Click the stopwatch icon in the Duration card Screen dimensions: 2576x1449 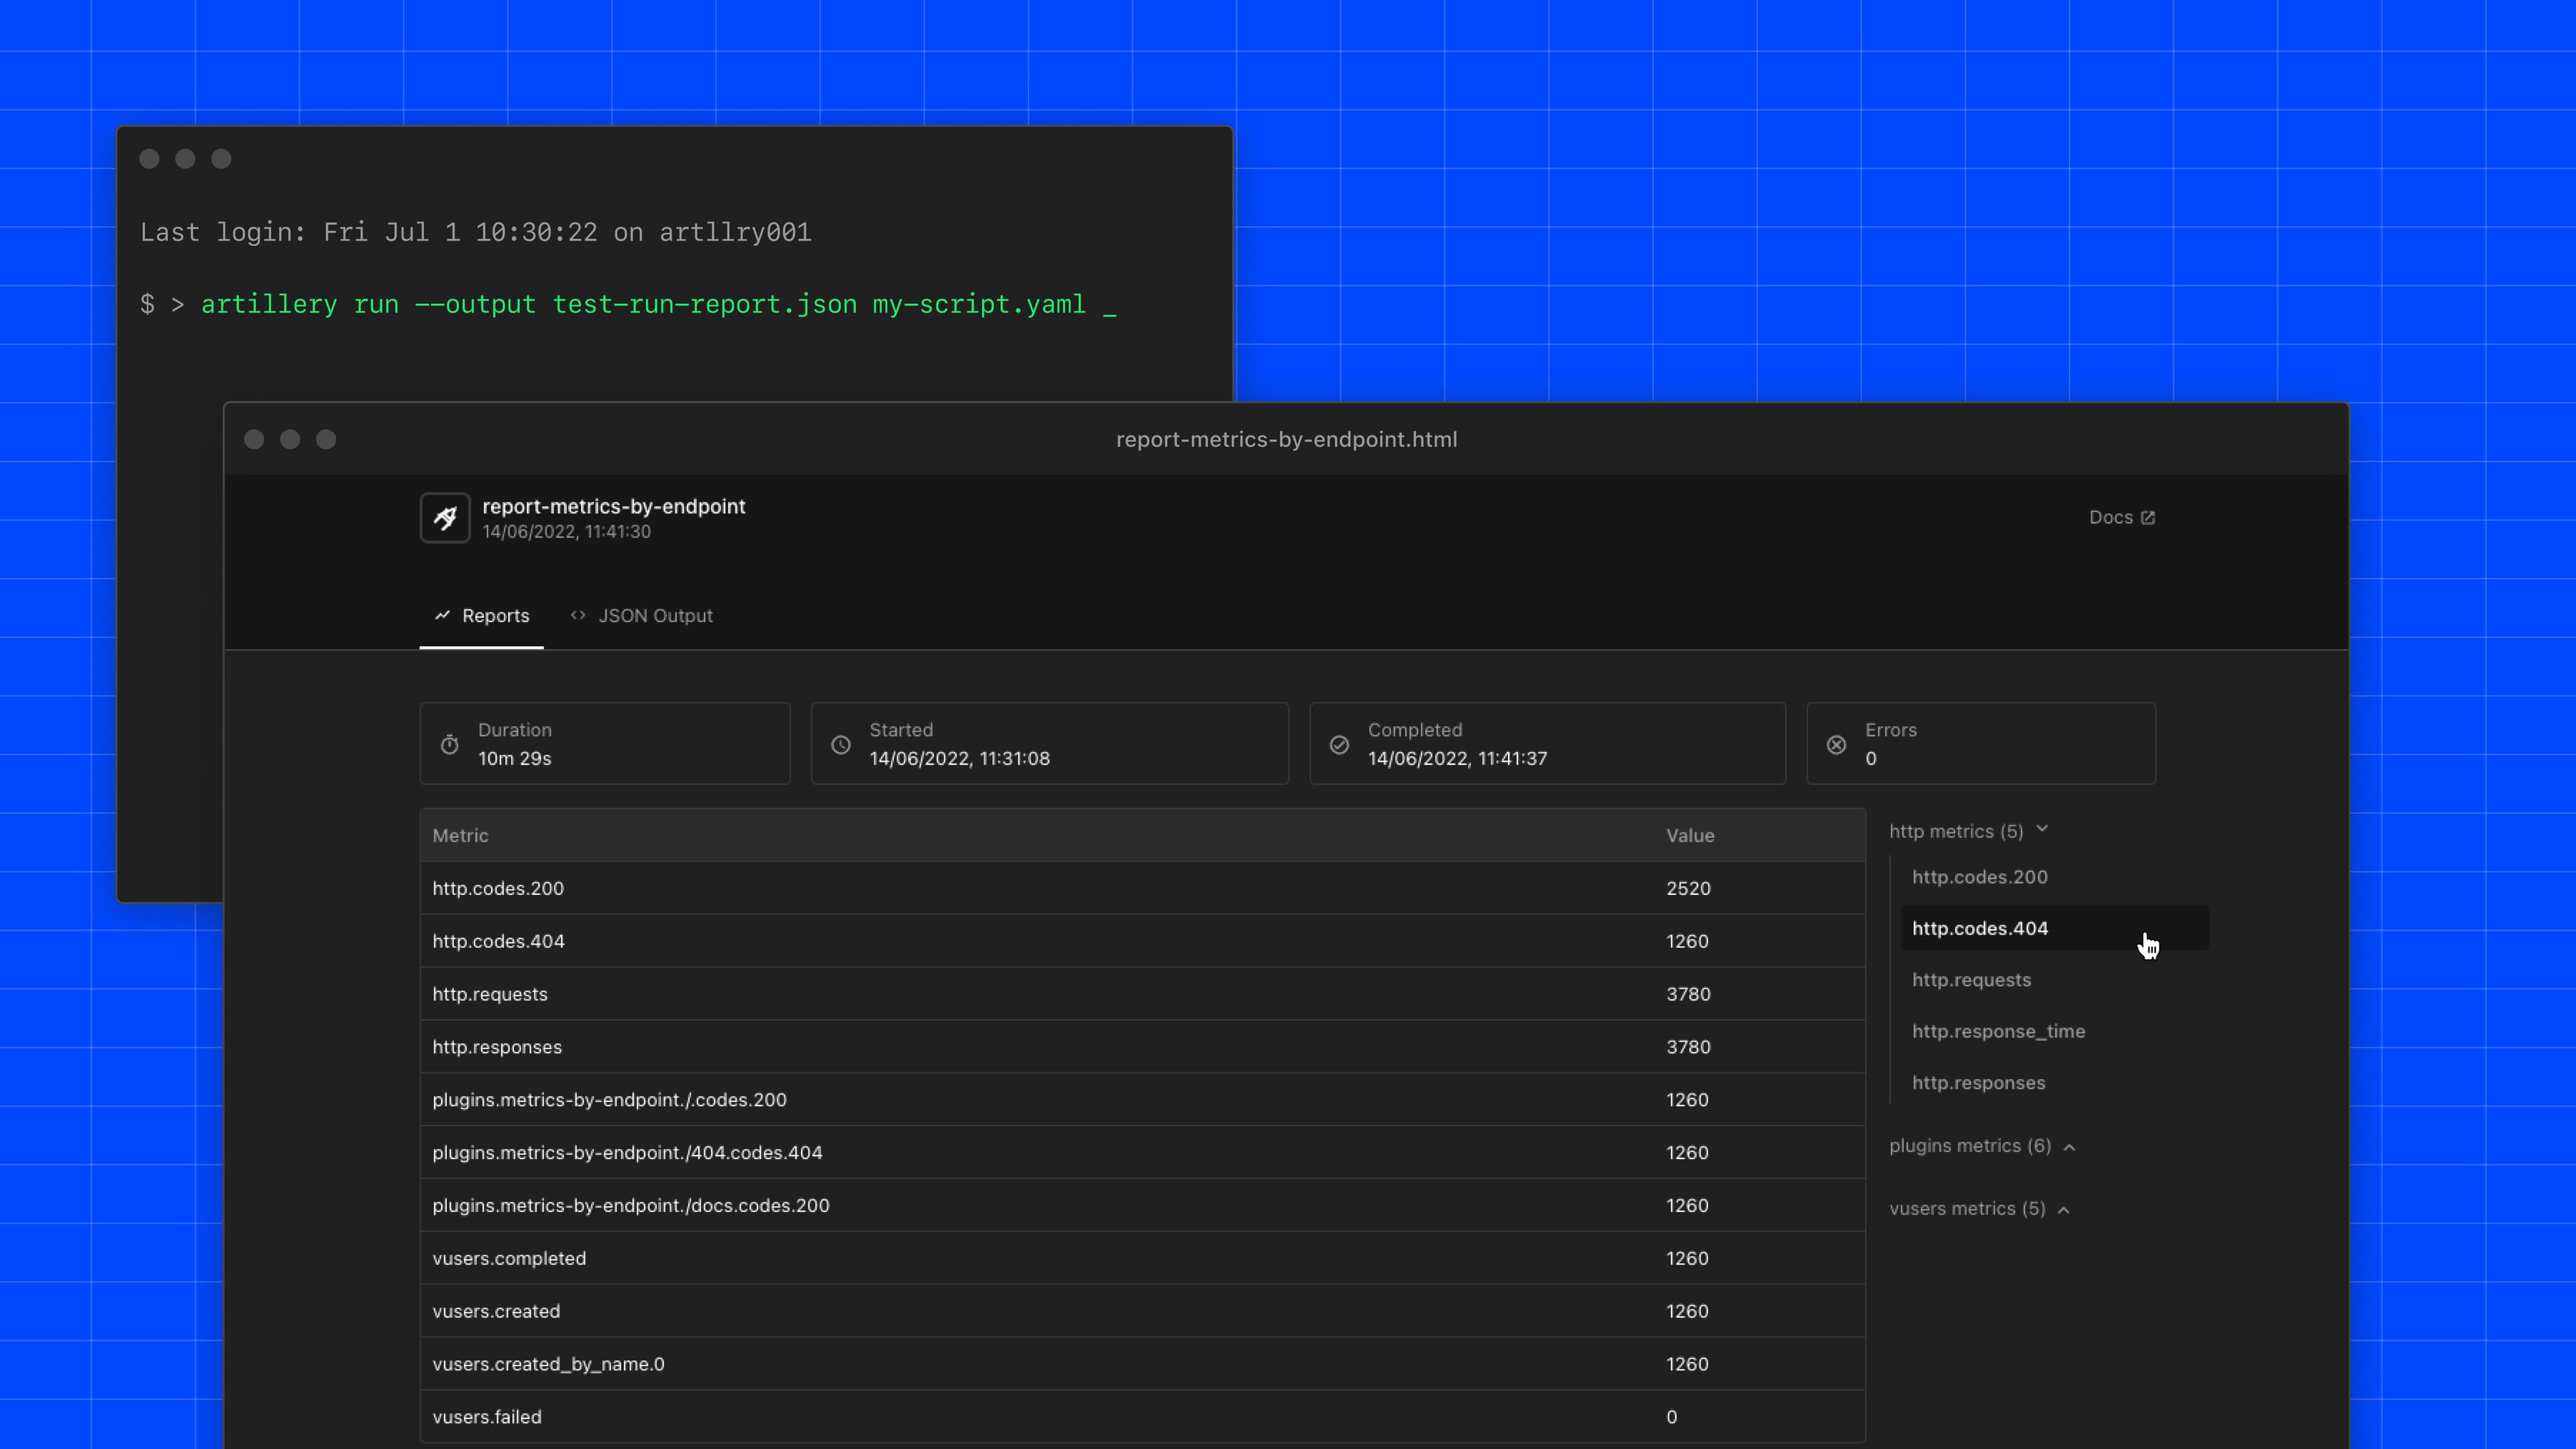click(448, 744)
